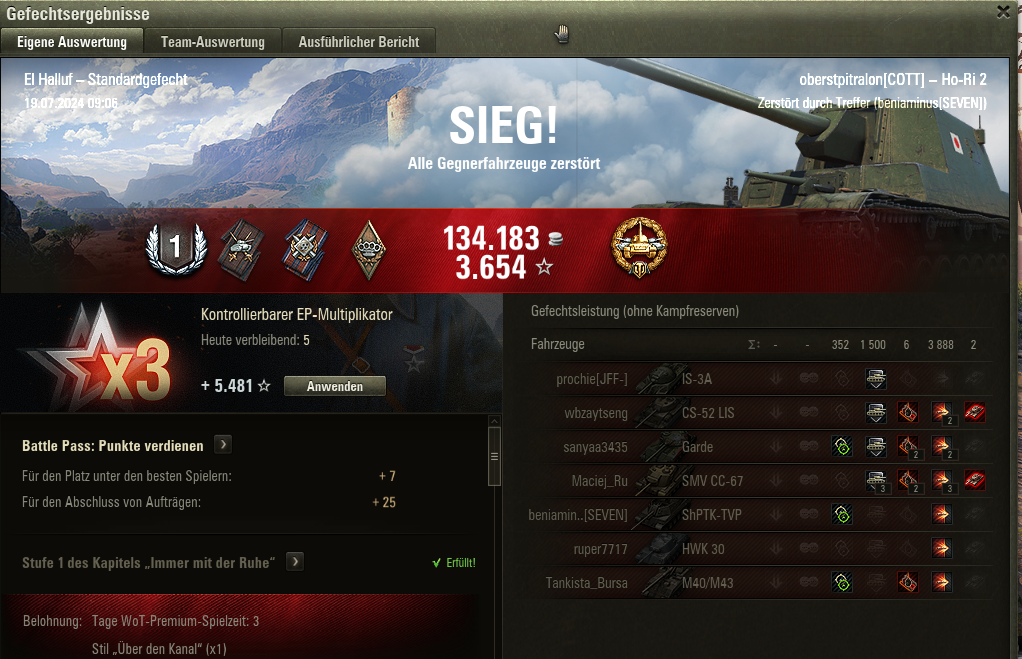Expand Battle Pass Punkte verdienen details
Screen dimensions: 1022x659
pos(223,445)
